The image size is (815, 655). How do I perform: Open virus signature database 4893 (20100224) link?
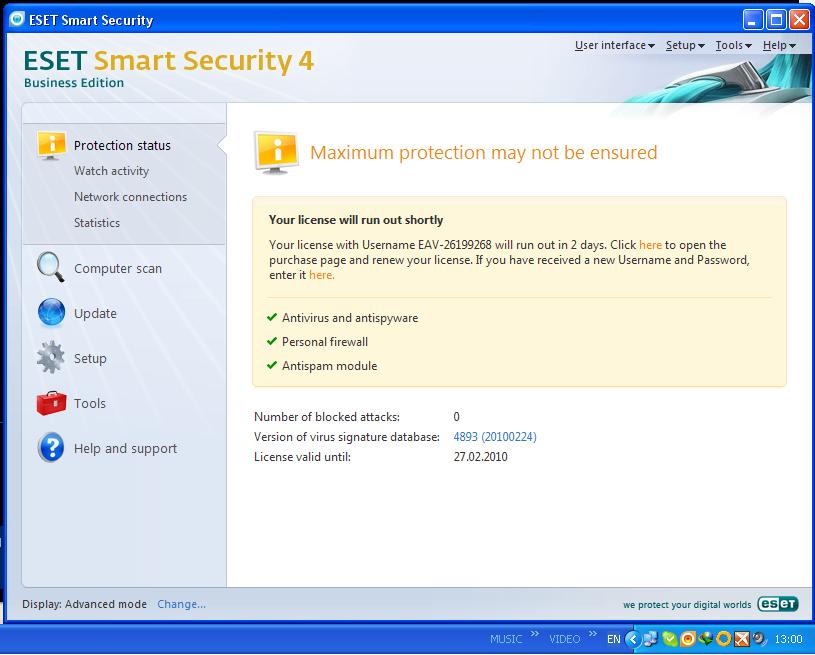[x=495, y=437]
